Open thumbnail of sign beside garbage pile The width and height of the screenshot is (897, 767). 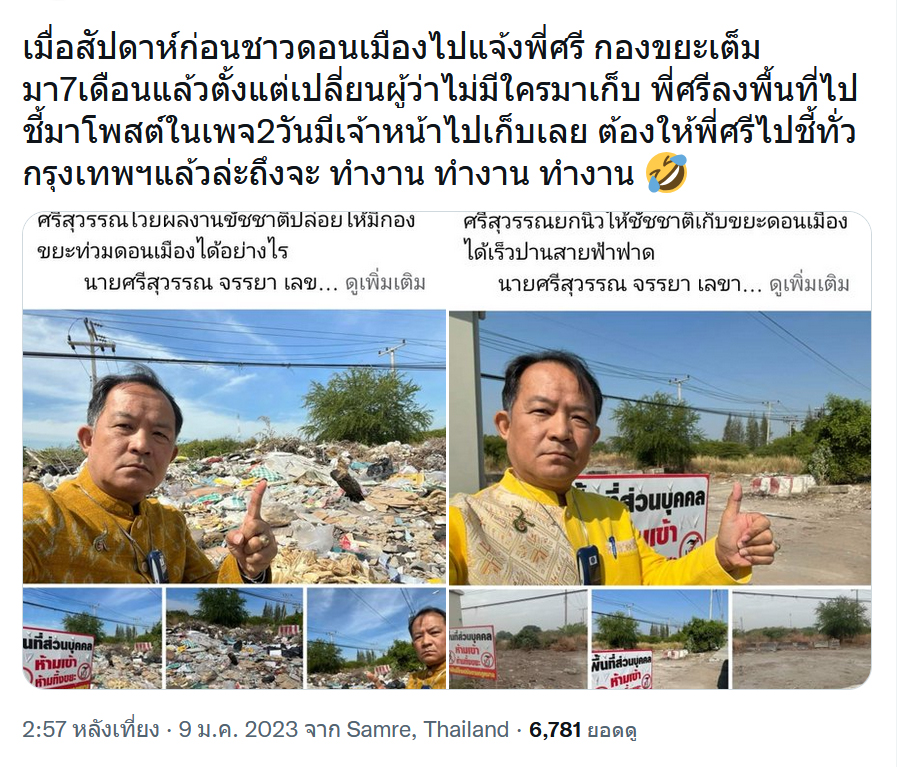[x=93, y=638]
